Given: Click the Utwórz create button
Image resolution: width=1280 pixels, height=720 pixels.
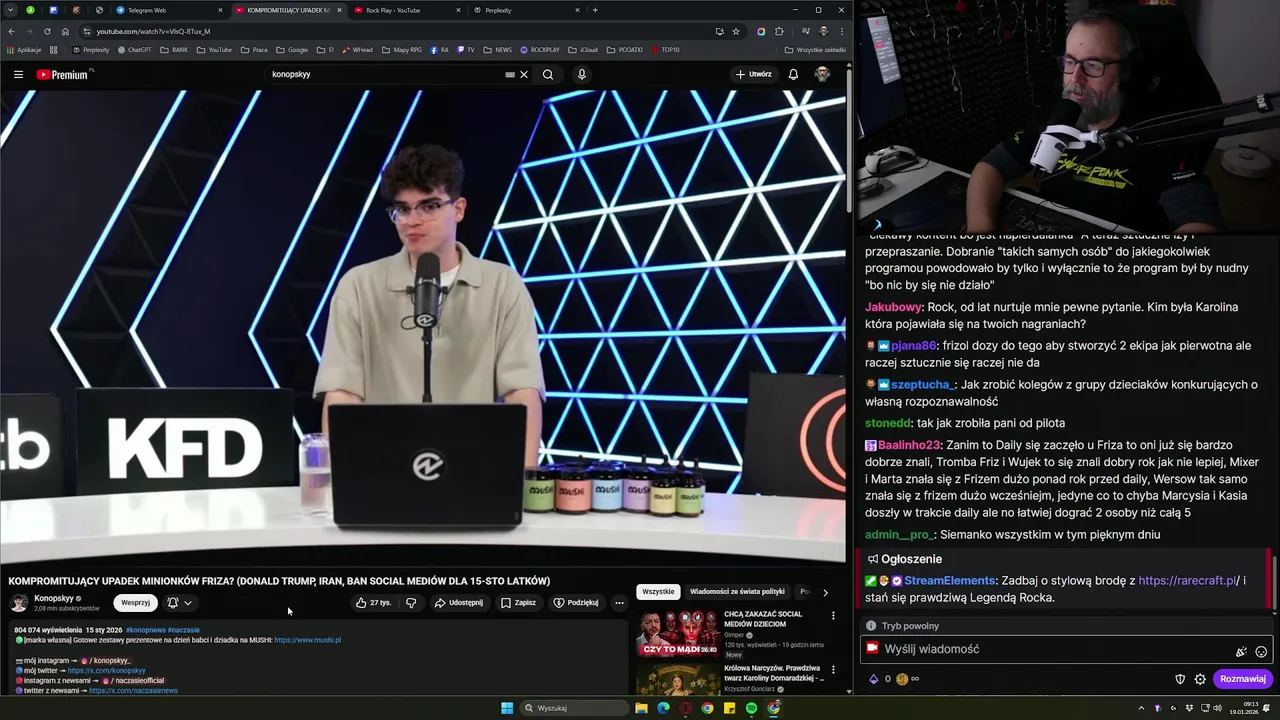Looking at the screenshot, I should [x=753, y=74].
